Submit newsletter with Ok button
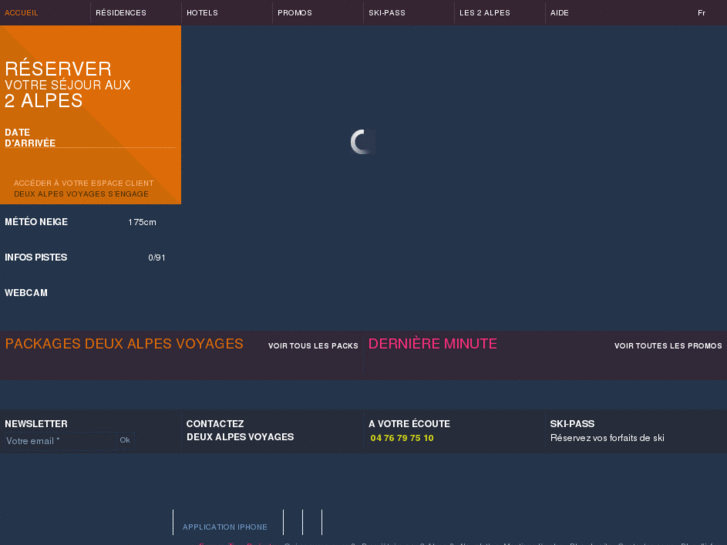This screenshot has height=545, width=727. click(x=125, y=440)
